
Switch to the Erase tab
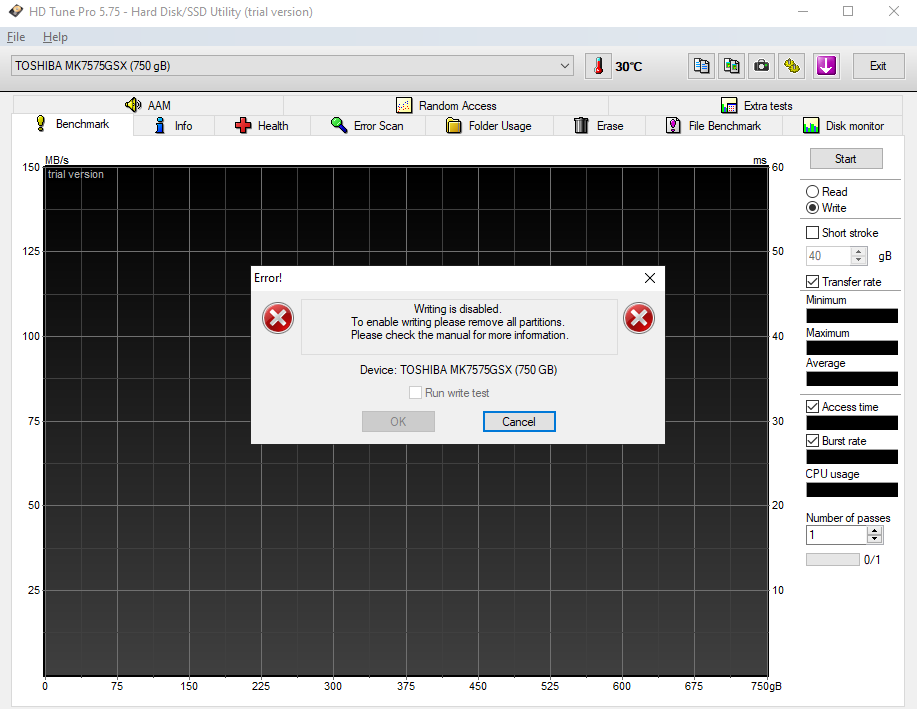(599, 126)
